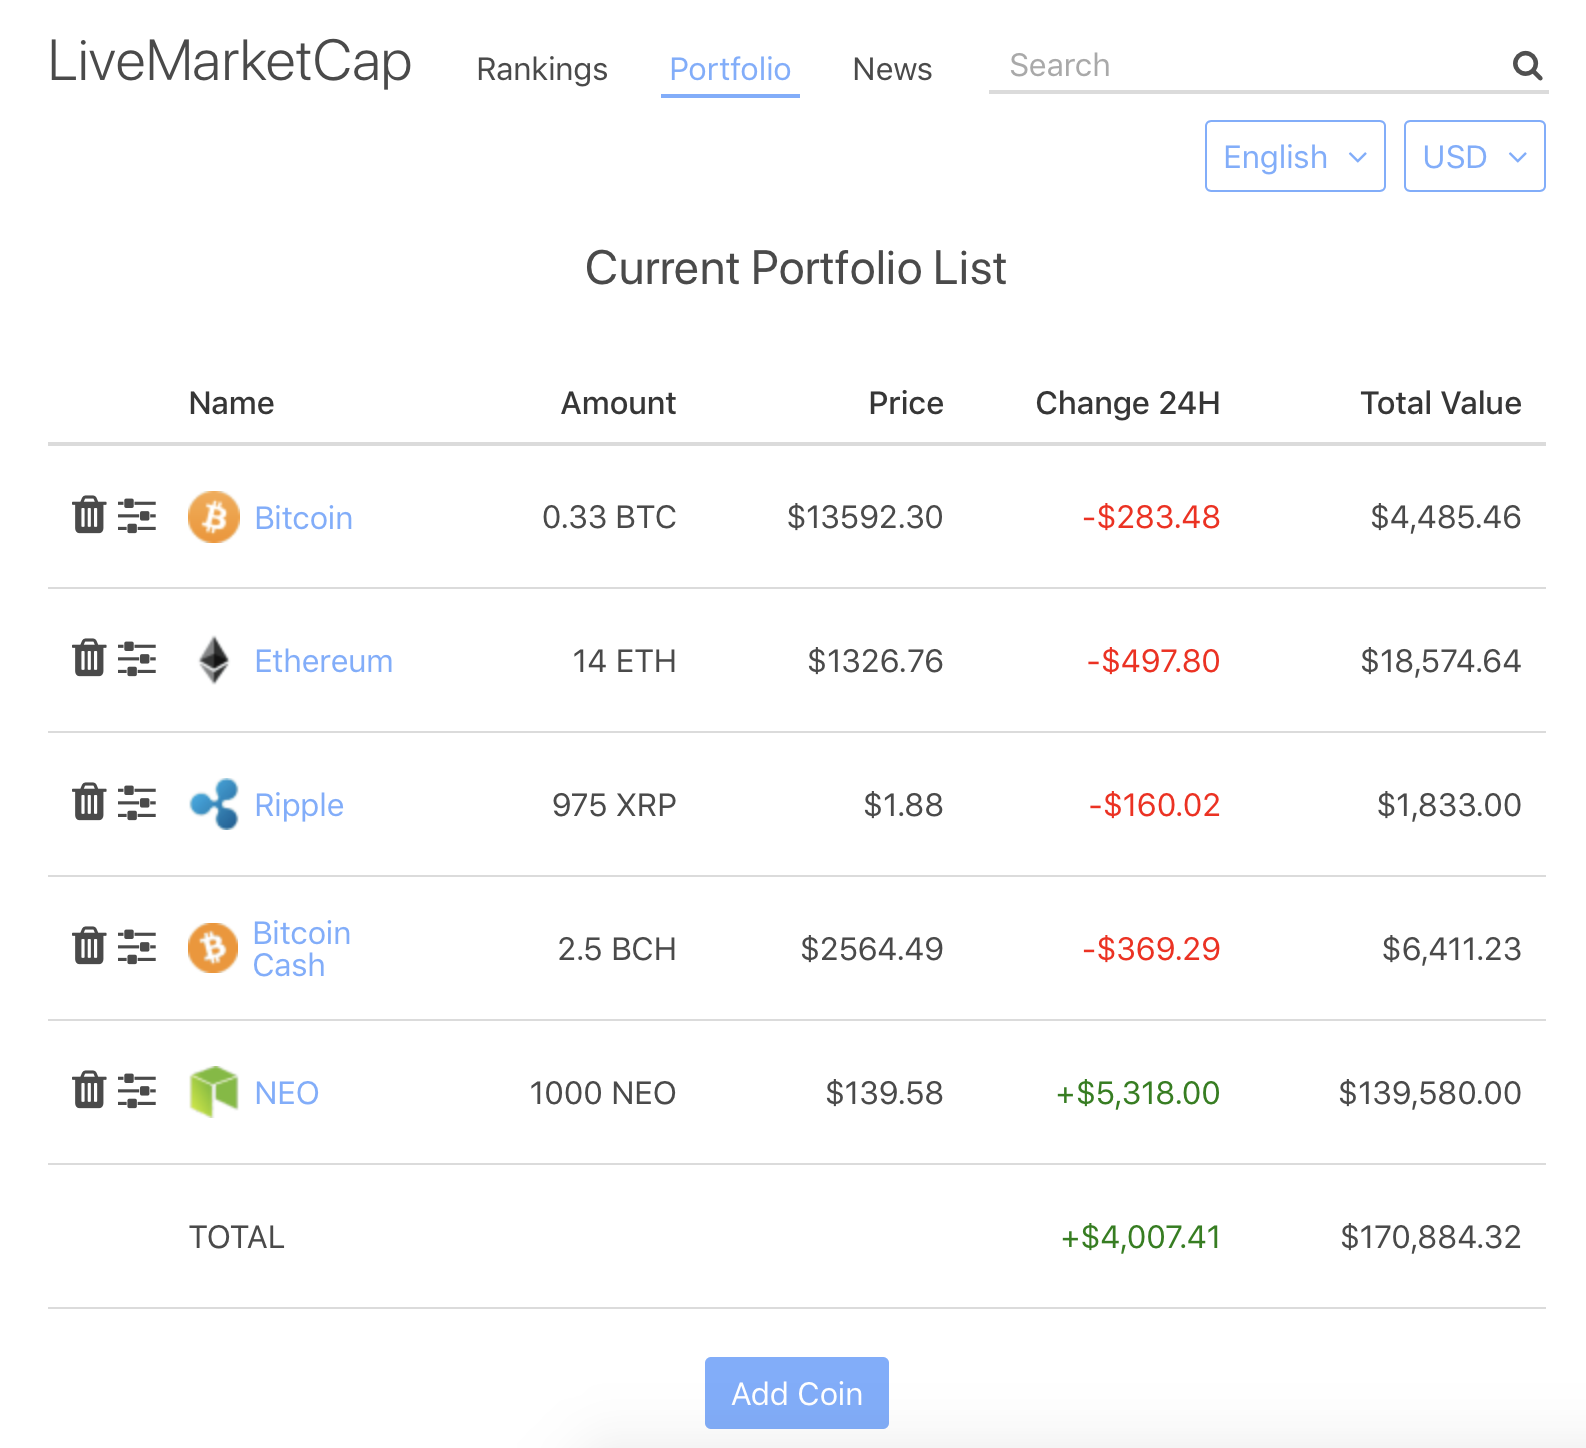1586x1448 pixels.
Task: Open the English language dropdown
Action: pos(1294,157)
